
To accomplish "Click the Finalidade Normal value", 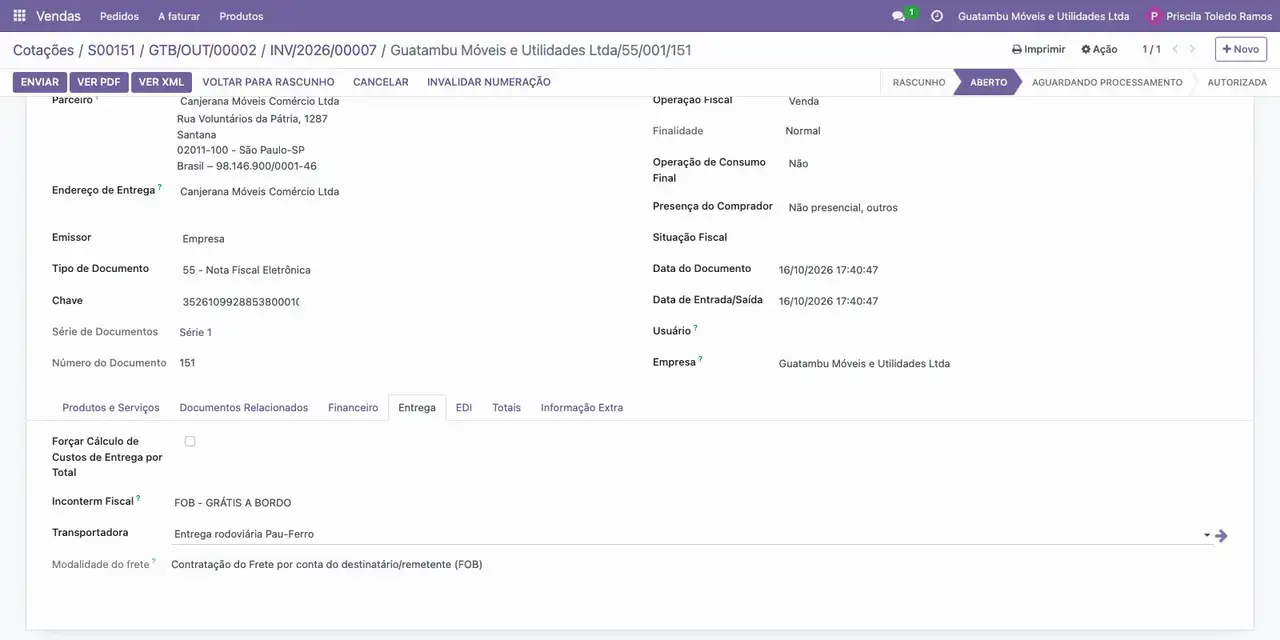I will (x=802, y=131).
